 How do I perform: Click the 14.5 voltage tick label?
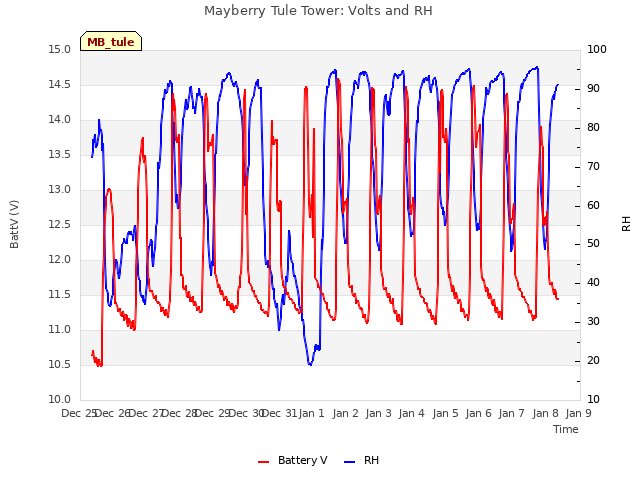[x=60, y=85]
